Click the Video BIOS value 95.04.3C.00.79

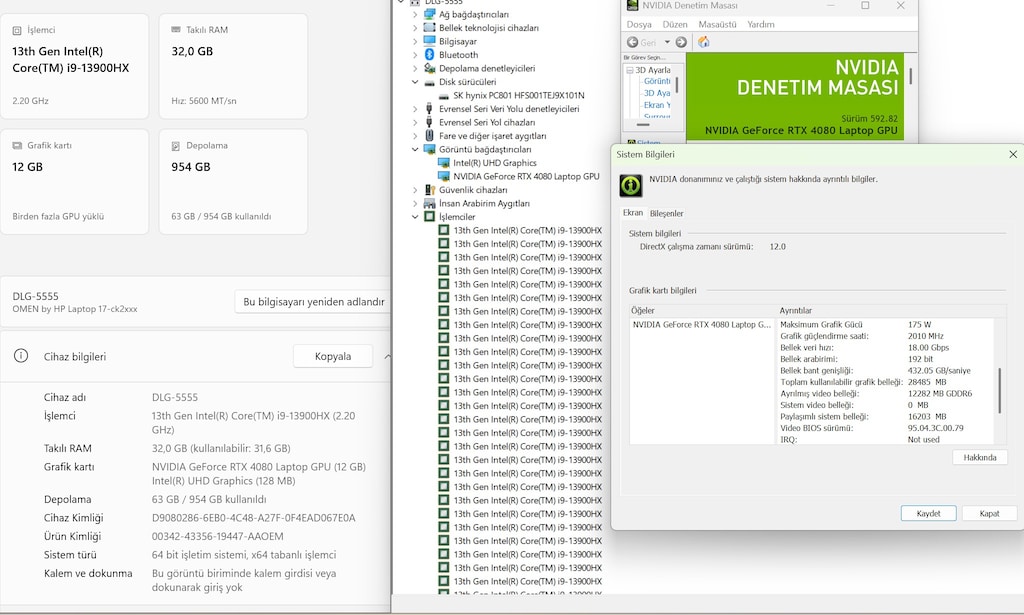[x=935, y=428]
